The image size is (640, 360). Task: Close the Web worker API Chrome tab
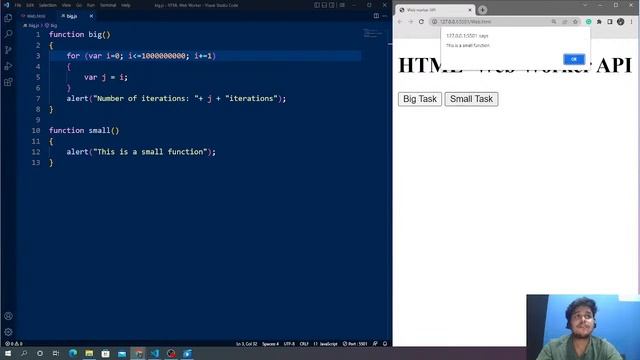coord(470,10)
